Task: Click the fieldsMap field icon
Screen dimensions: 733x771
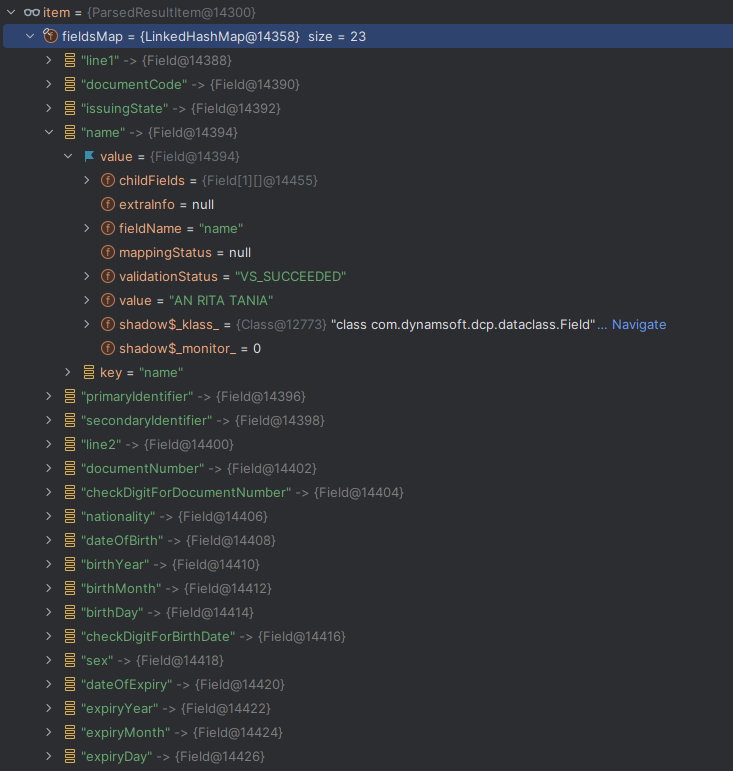Action: coord(50,36)
